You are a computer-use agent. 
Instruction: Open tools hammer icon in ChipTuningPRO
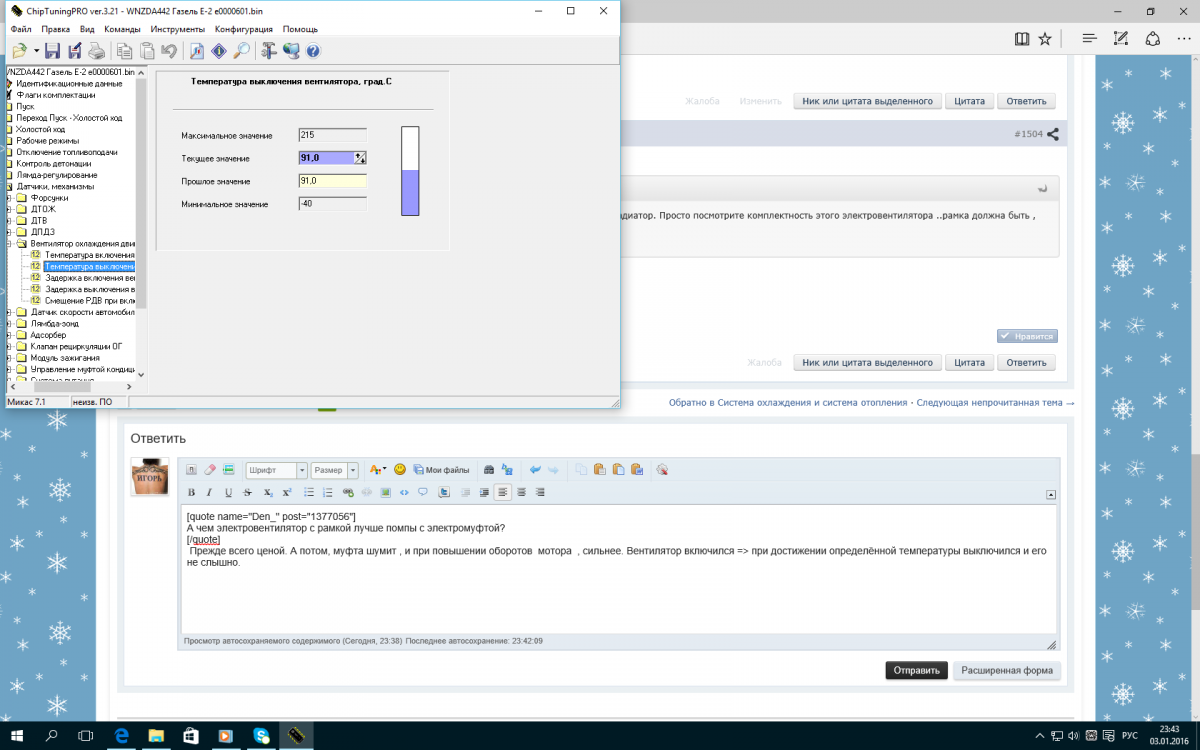269,50
